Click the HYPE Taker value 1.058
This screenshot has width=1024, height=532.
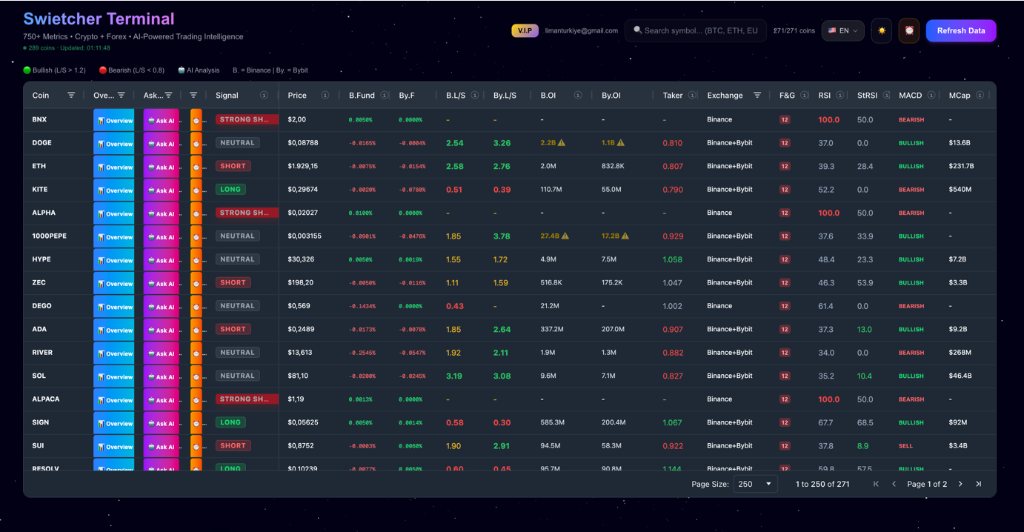pyautogui.click(x=672, y=259)
